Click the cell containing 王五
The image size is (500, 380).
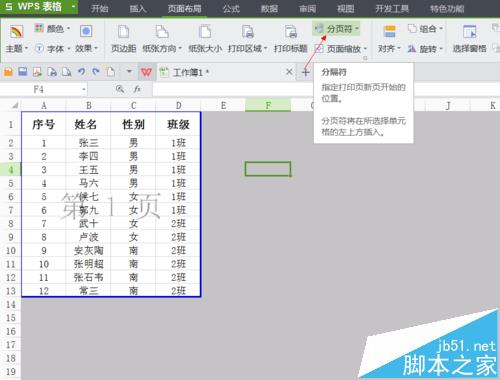(88, 170)
